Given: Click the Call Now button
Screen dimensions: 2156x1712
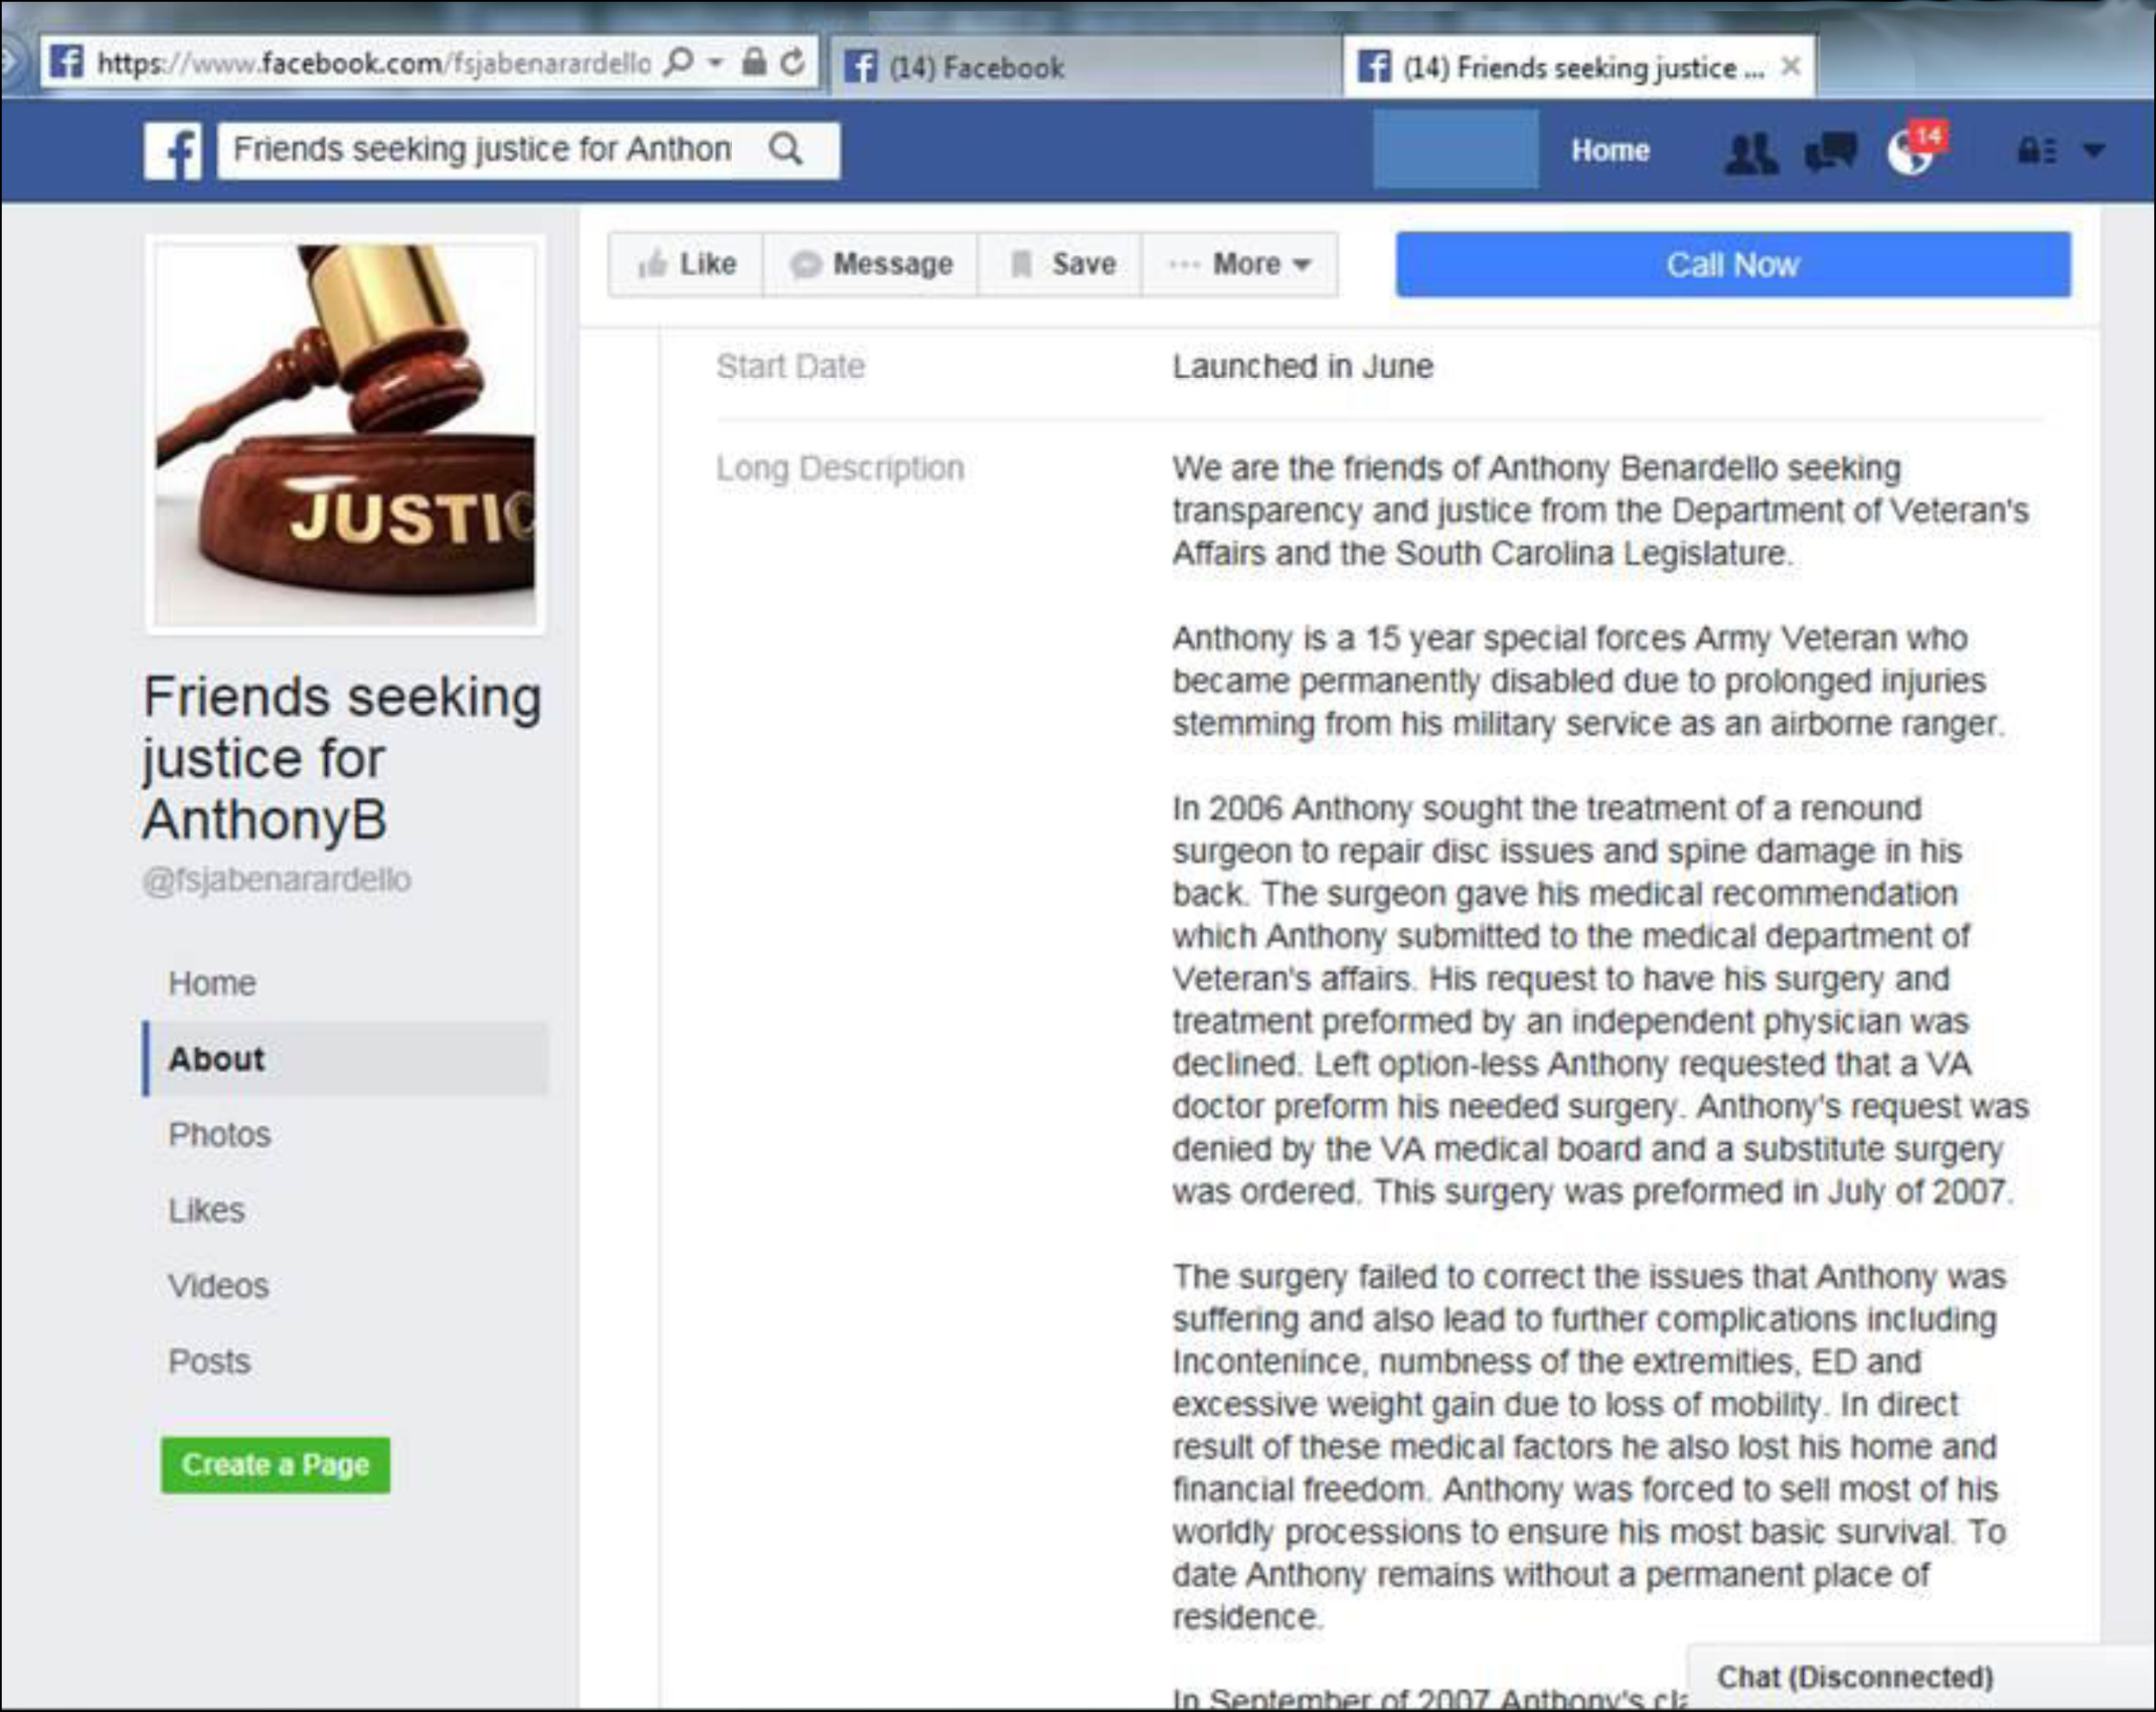Looking at the screenshot, I should click(x=1733, y=265).
